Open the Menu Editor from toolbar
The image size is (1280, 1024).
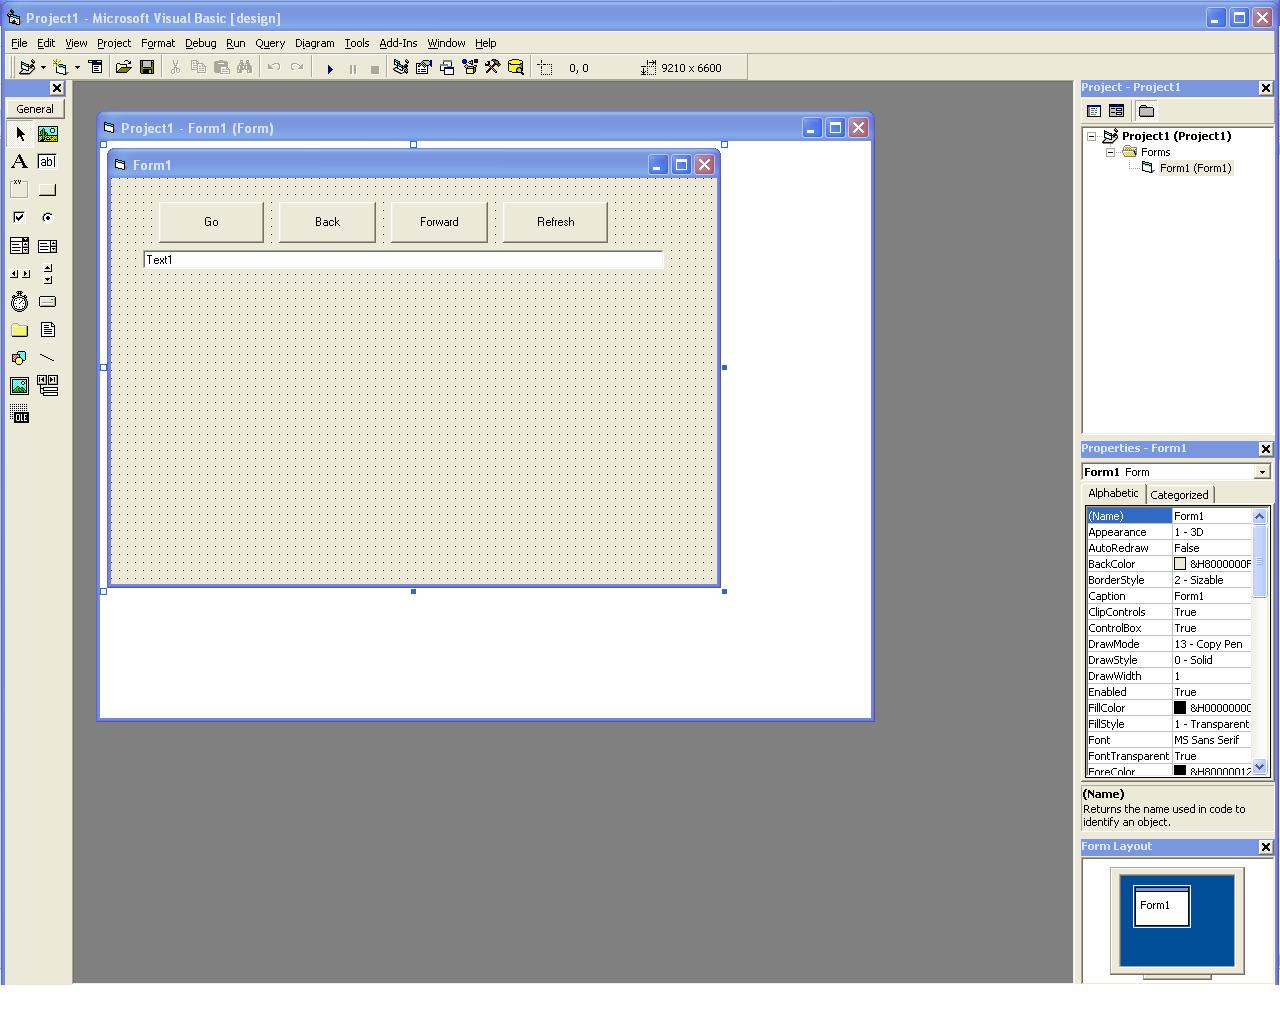pyautogui.click(x=96, y=68)
